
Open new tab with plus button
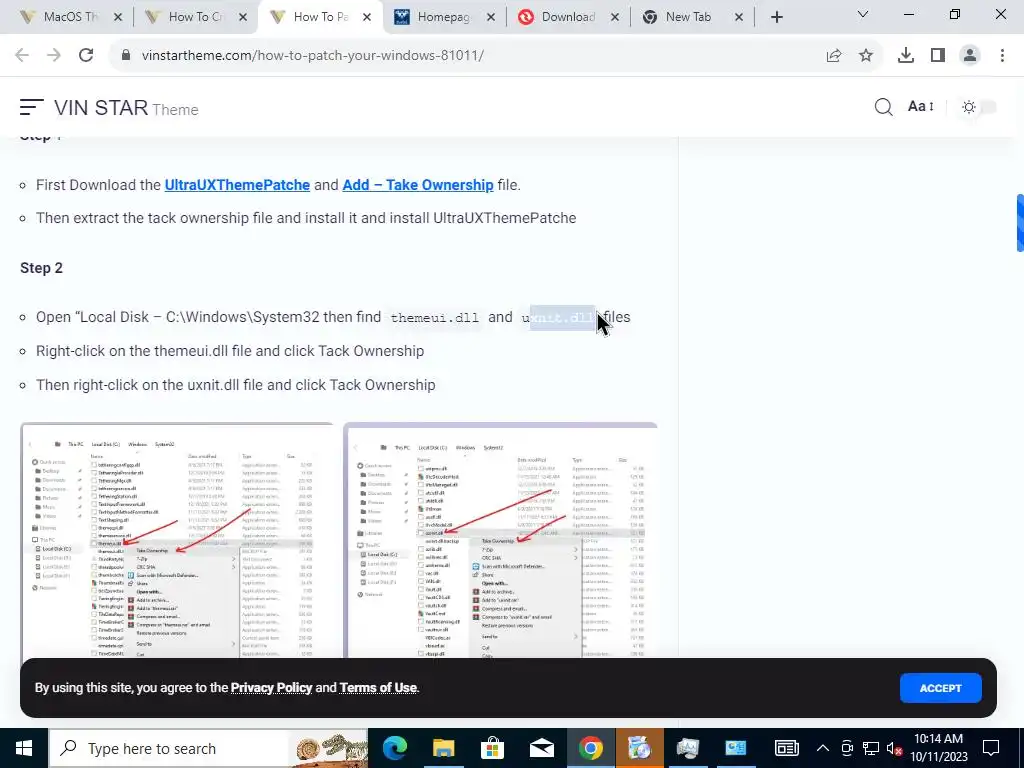point(776,17)
